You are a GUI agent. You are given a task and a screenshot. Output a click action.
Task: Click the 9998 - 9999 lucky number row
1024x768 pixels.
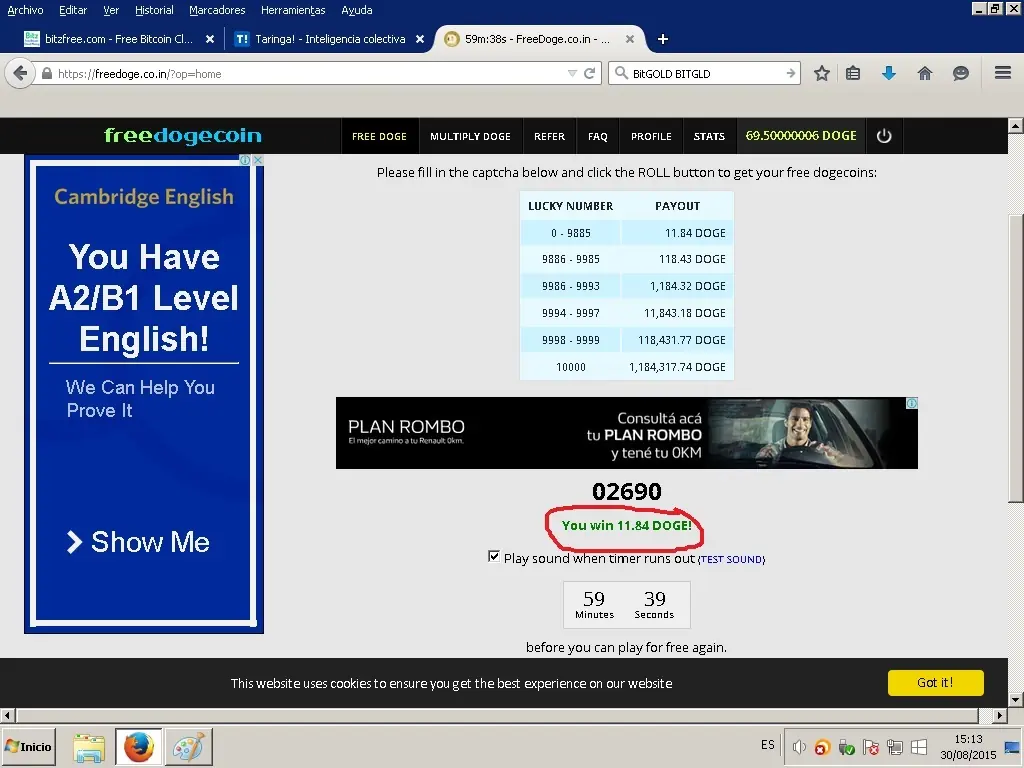tap(626, 340)
